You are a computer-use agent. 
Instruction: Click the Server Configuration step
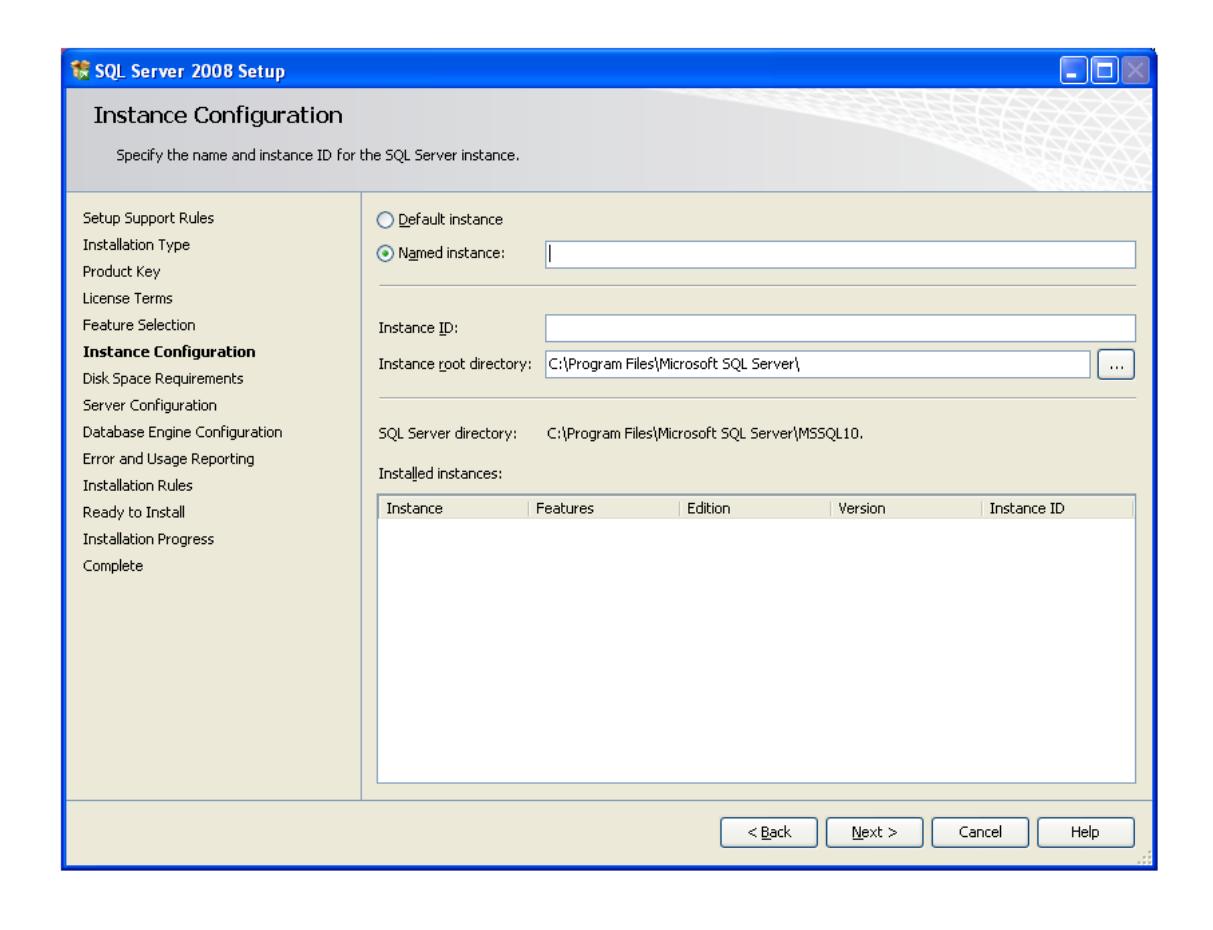(x=150, y=405)
